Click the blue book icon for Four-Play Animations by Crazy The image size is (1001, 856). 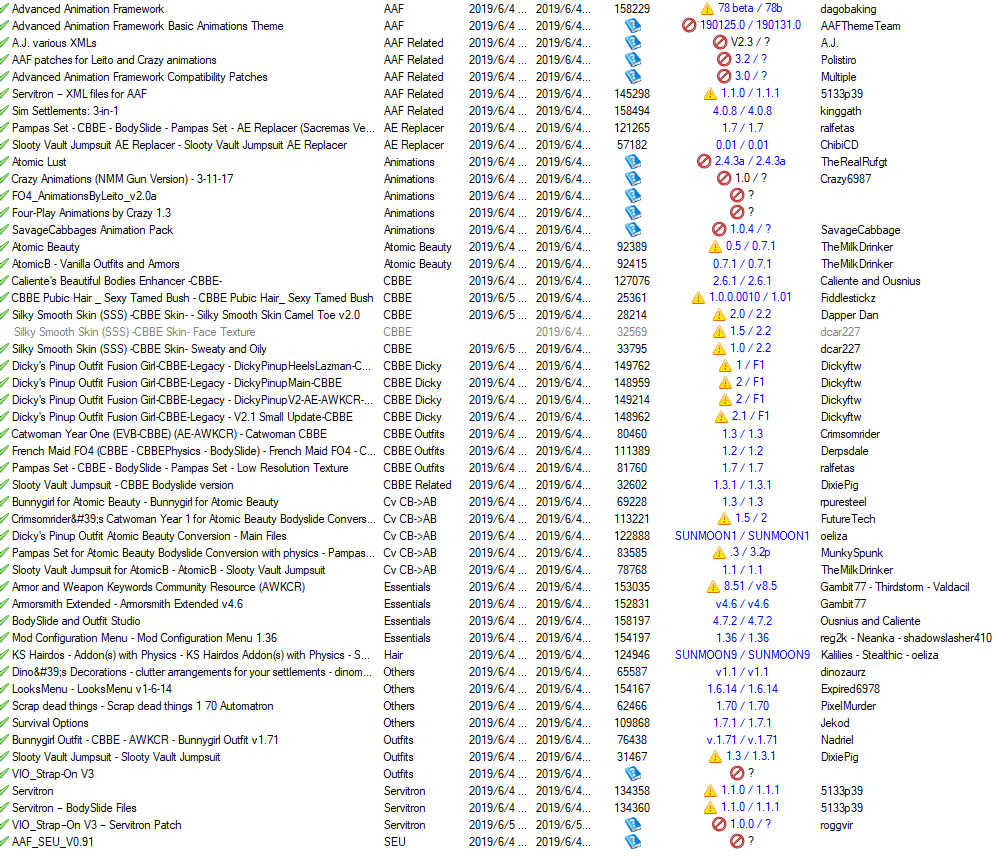(x=632, y=213)
